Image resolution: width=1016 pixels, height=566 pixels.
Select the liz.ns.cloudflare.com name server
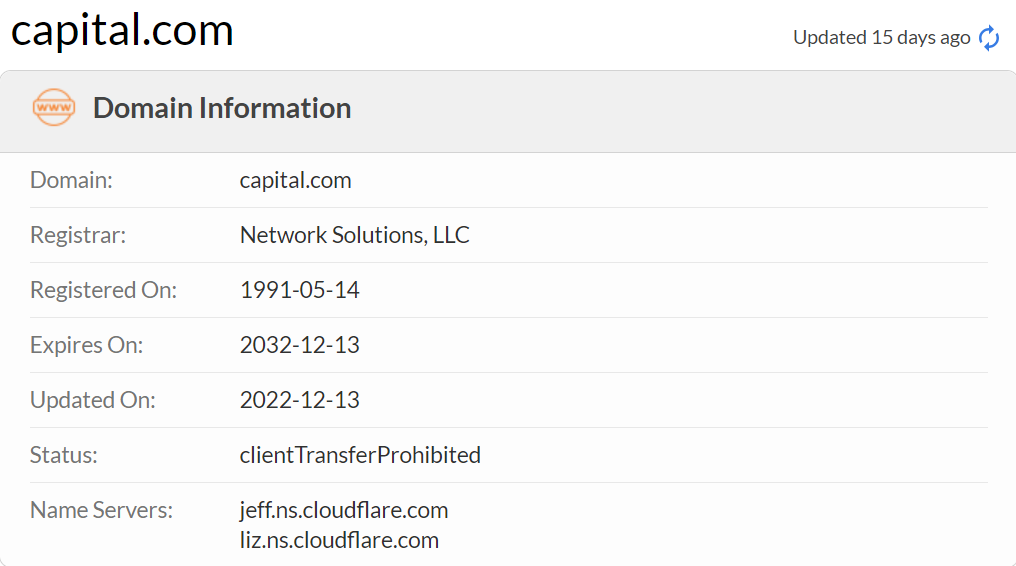click(339, 541)
